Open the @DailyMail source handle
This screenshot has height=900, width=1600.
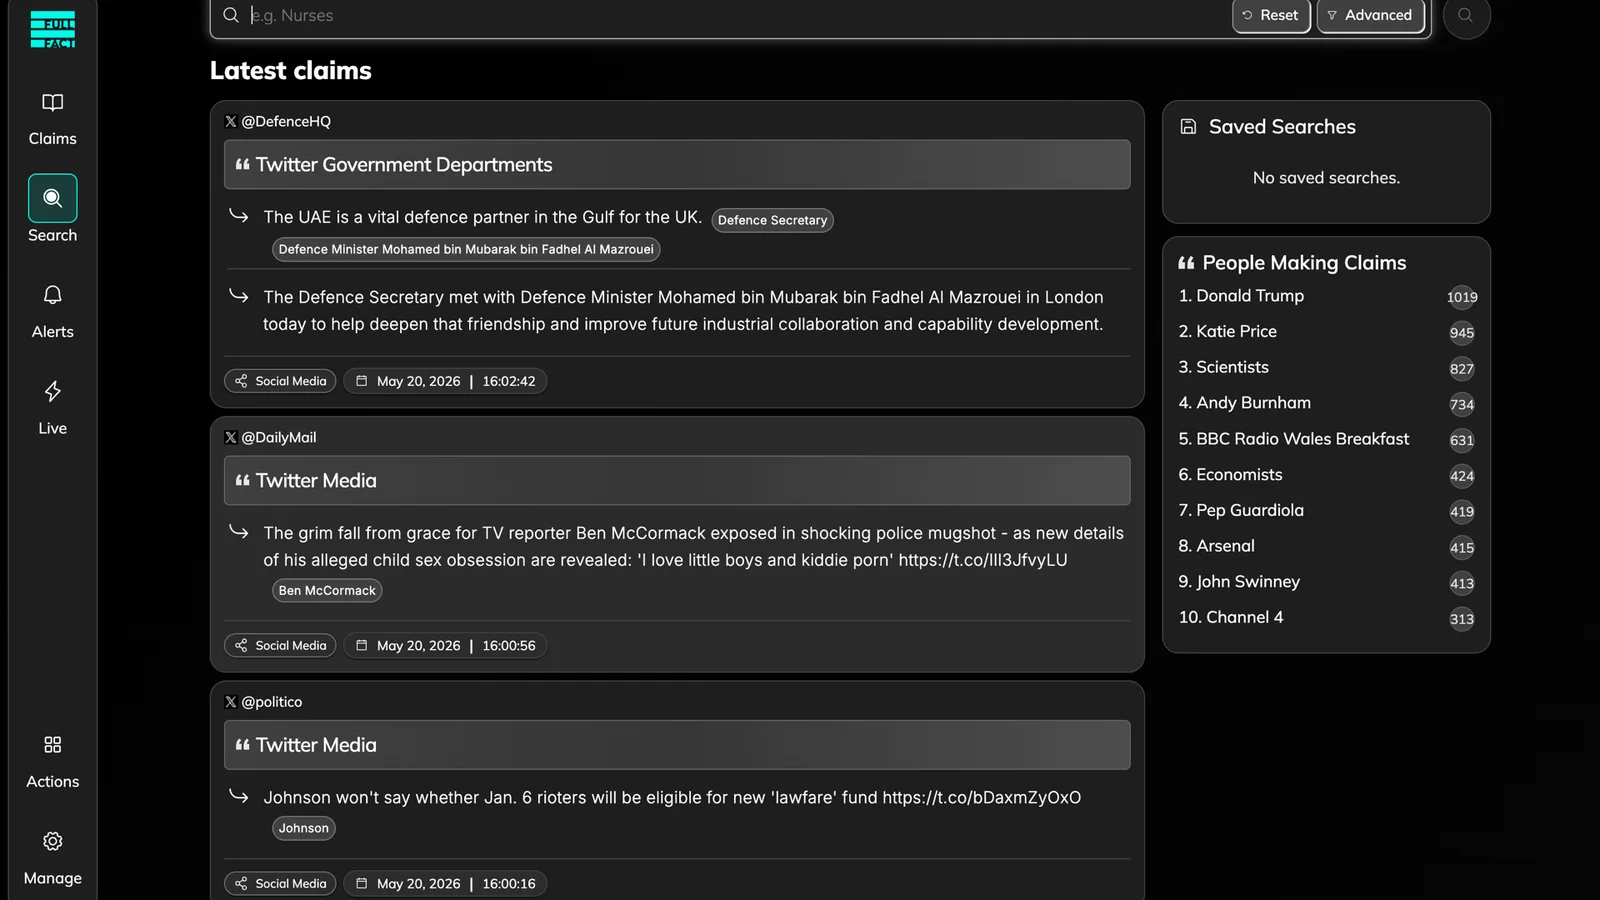pos(279,437)
